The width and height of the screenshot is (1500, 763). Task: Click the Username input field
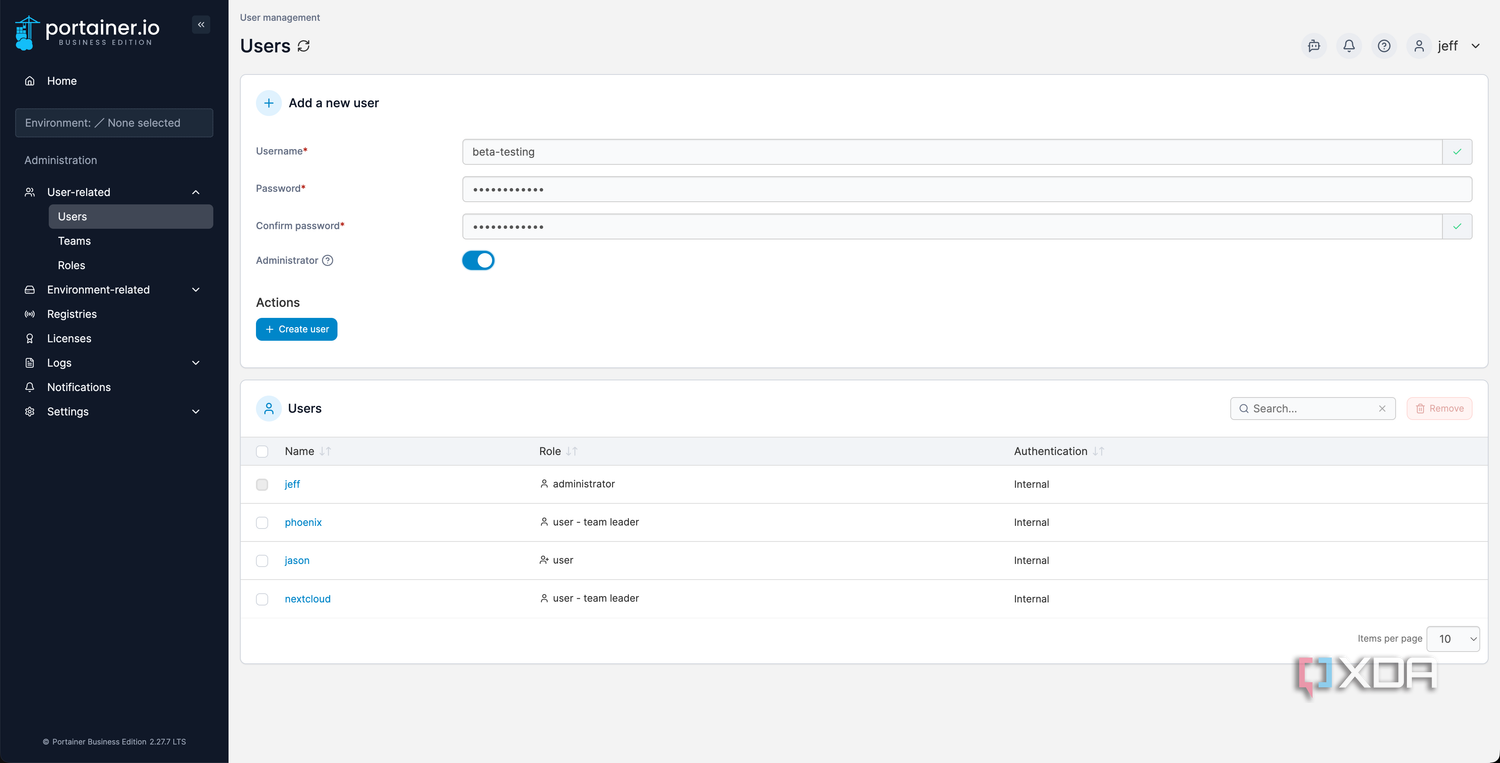click(x=952, y=152)
